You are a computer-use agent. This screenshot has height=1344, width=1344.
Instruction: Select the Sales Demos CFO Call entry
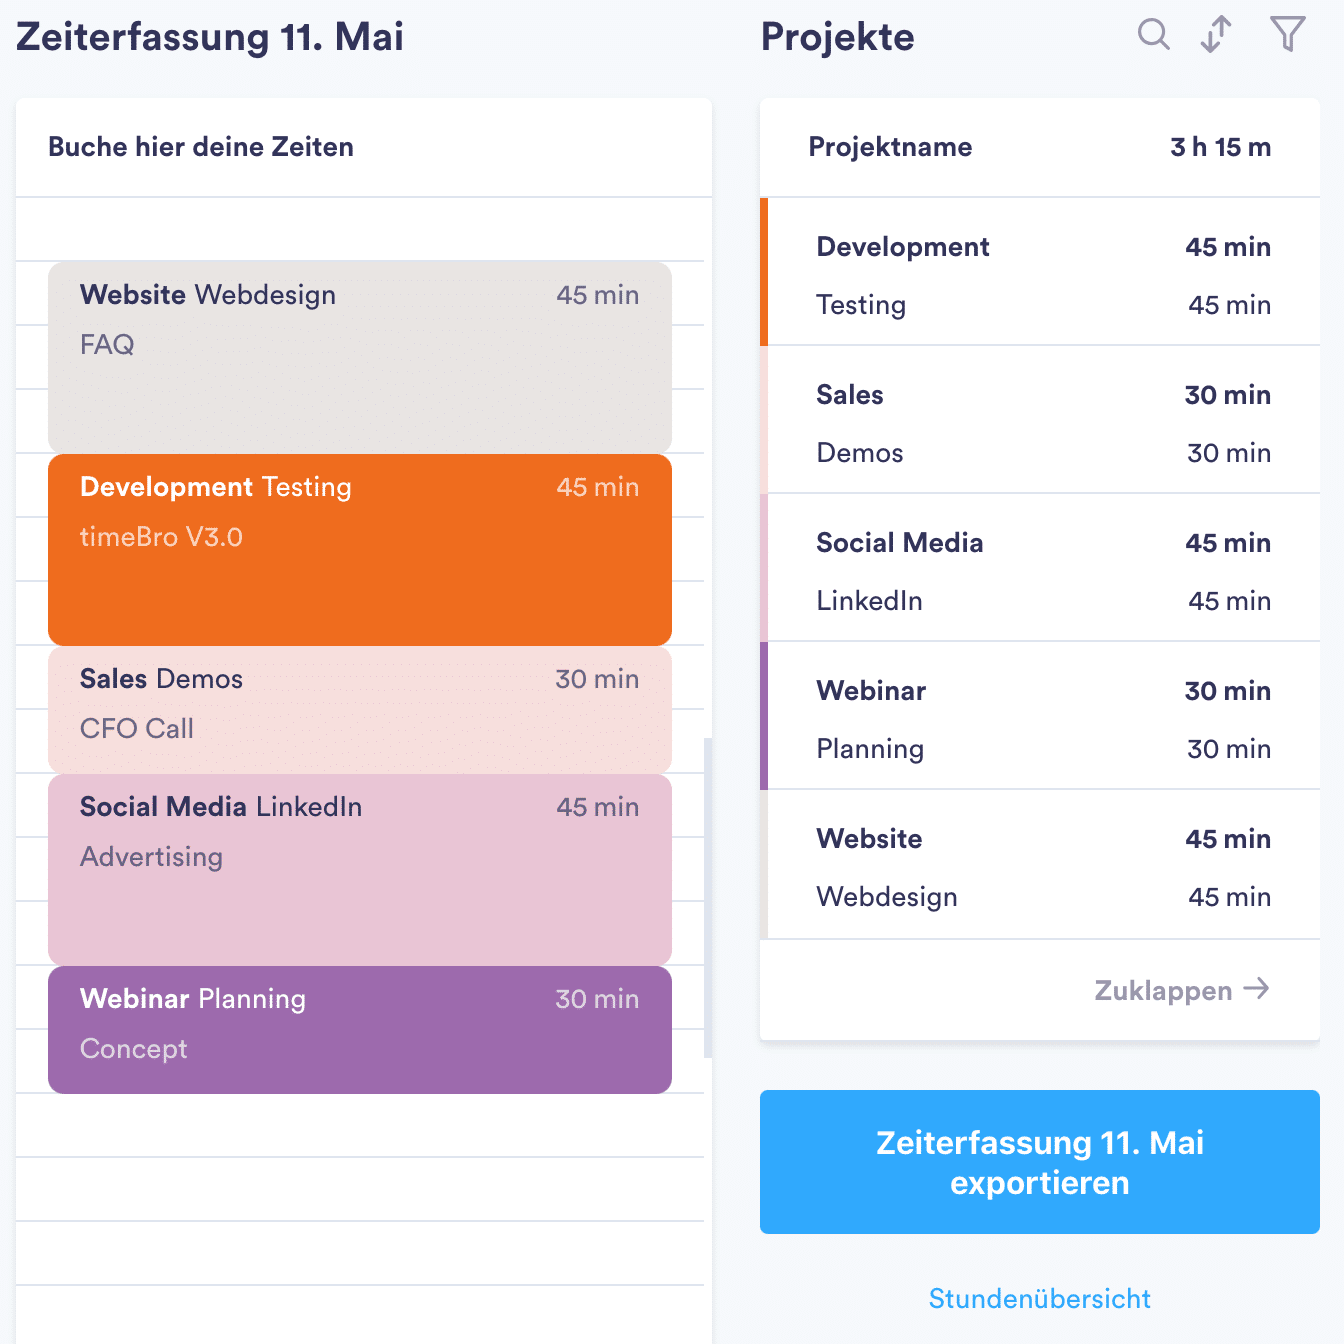360,709
